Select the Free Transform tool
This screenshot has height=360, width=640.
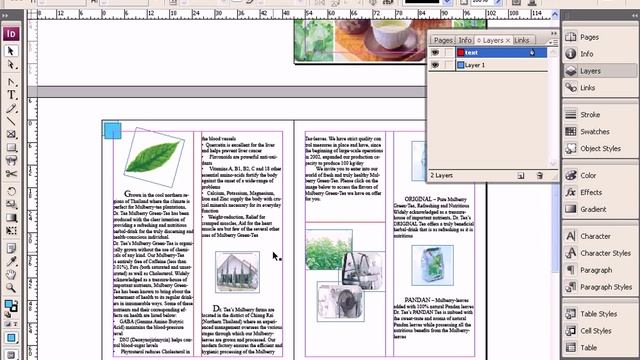[x=11, y=231]
